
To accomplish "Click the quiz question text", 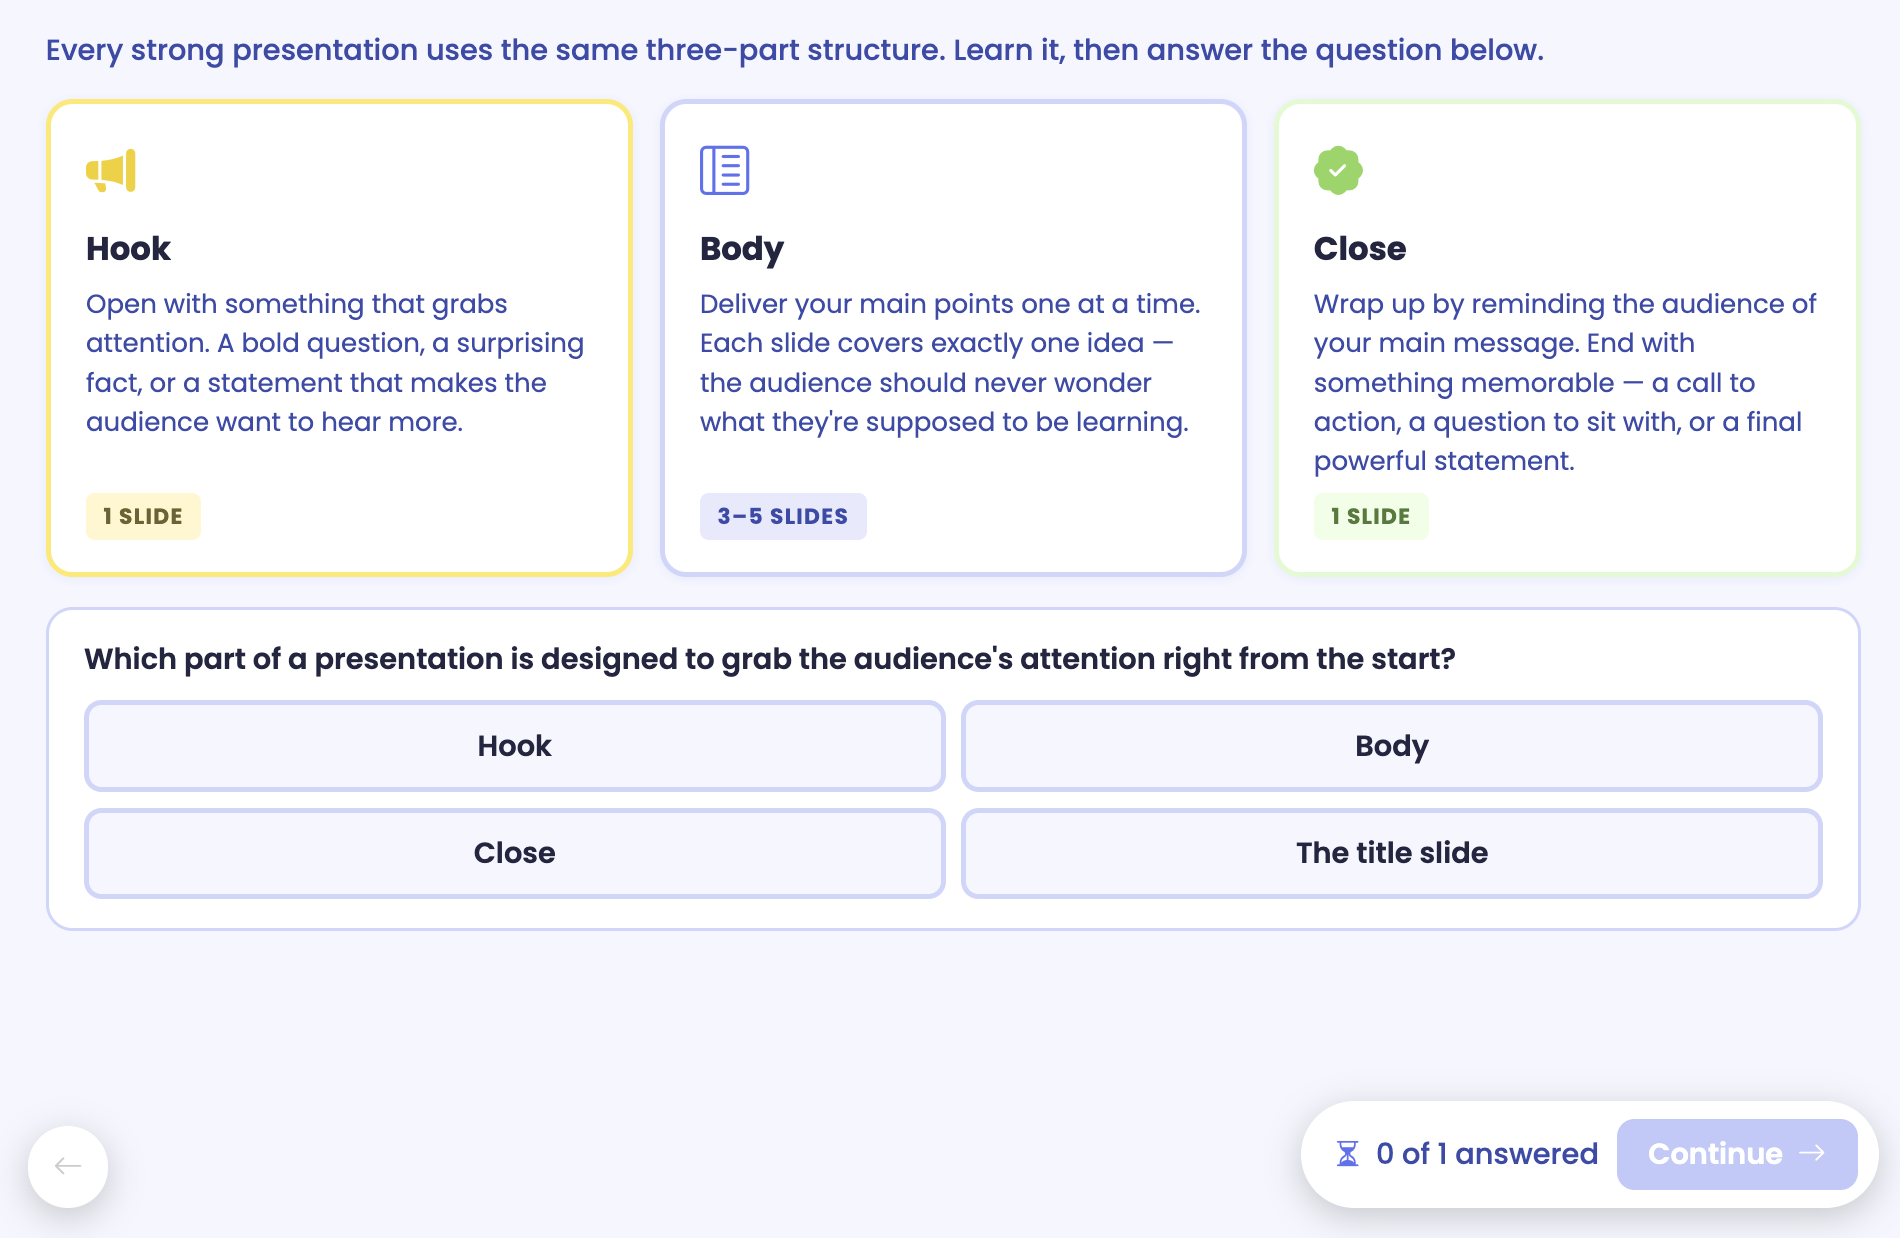I will click(770, 659).
